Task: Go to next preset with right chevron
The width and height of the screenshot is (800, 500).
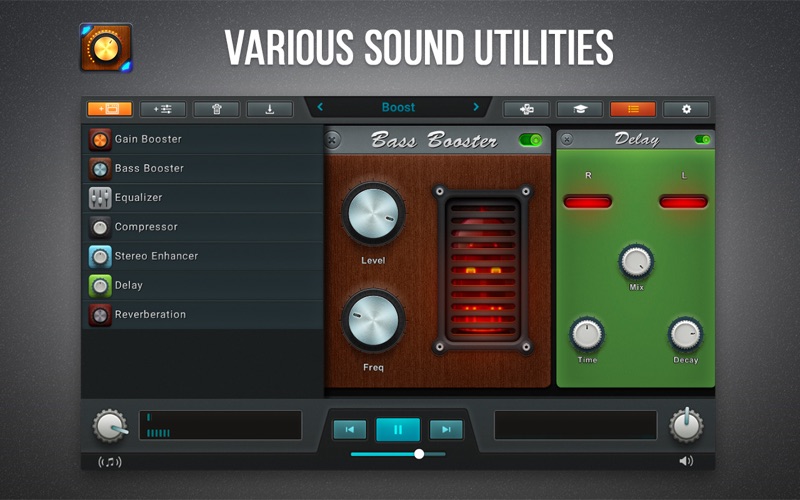Action: click(476, 107)
